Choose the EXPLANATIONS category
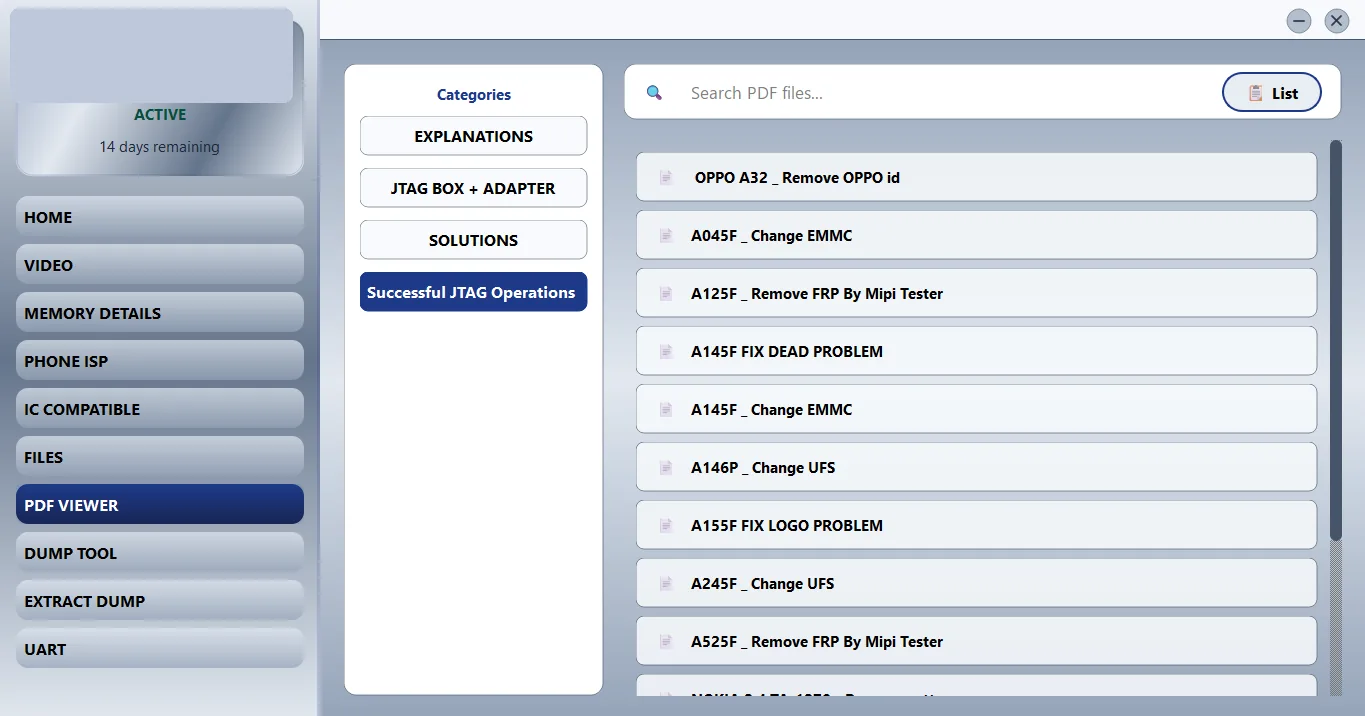The image size is (1365, 716). tap(473, 136)
